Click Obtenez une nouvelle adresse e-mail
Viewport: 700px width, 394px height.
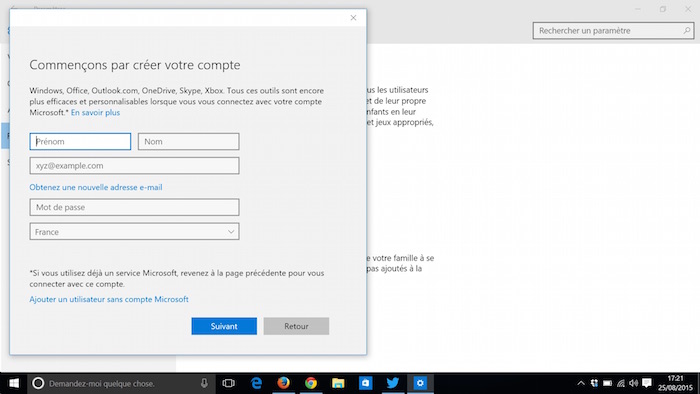(96, 187)
